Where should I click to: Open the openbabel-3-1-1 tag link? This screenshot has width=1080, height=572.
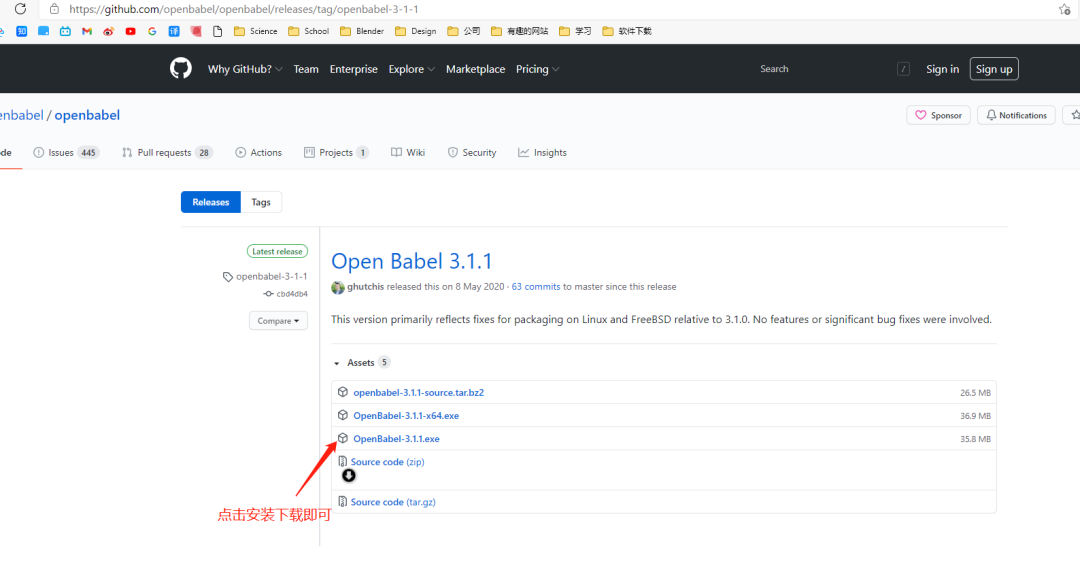click(x=265, y=276)
